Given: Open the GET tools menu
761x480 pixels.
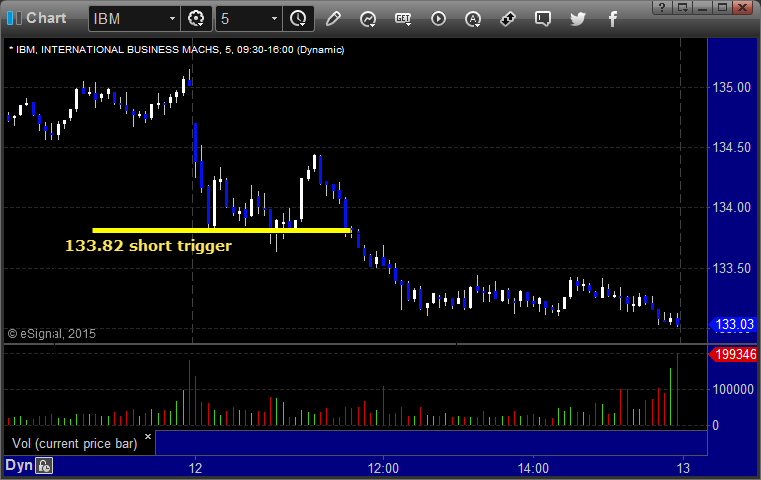Looking at the screenshot, I should pyautogui.click(x=403, y=19).
